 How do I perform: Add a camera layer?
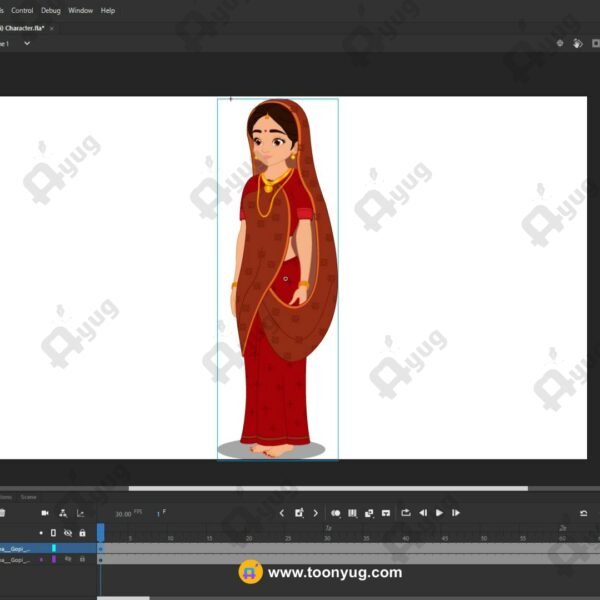coord(45,513)
